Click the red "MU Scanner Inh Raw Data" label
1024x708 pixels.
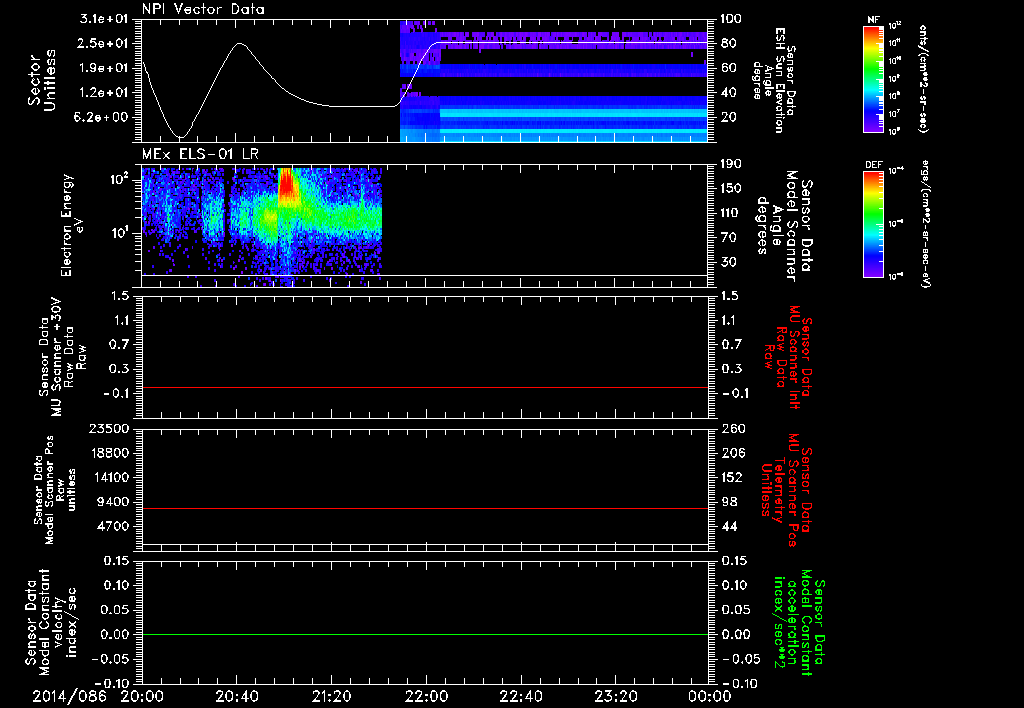[x=788, y=357]
